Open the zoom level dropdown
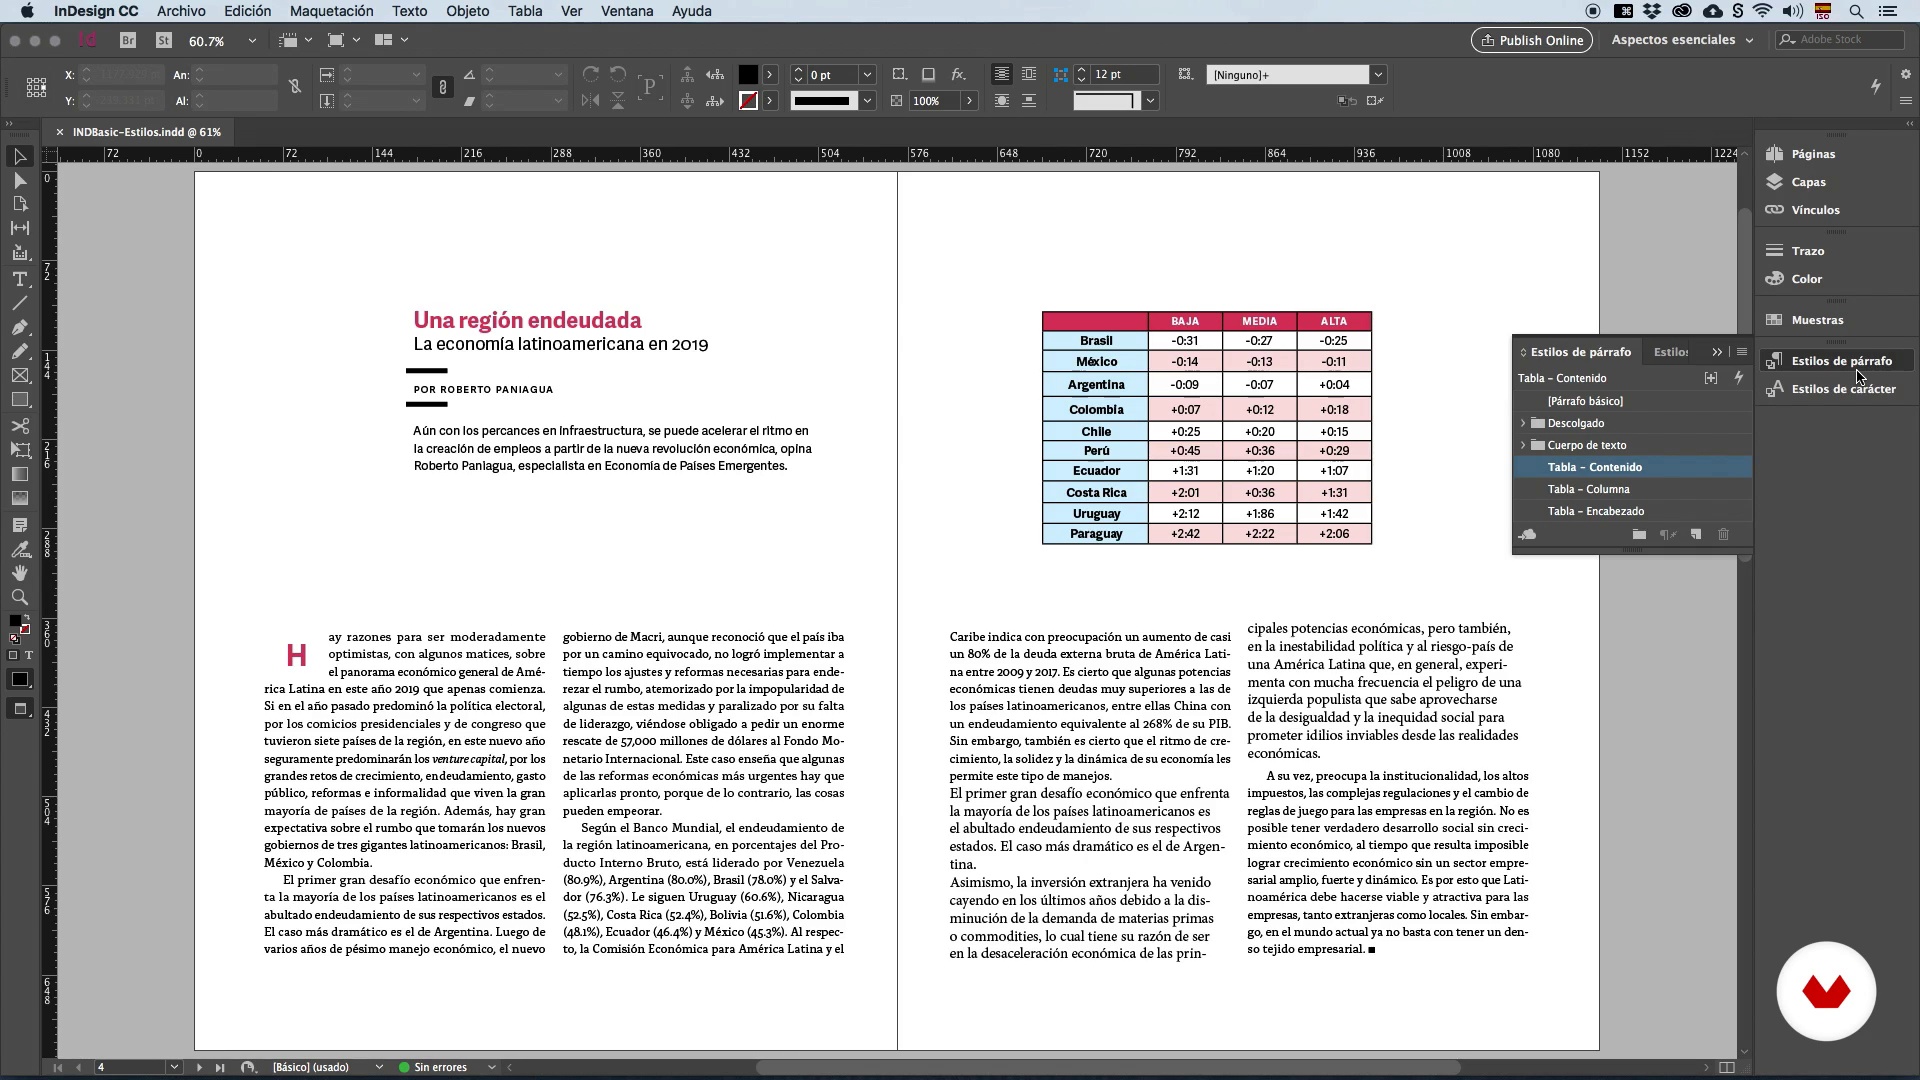 (252, 41)
